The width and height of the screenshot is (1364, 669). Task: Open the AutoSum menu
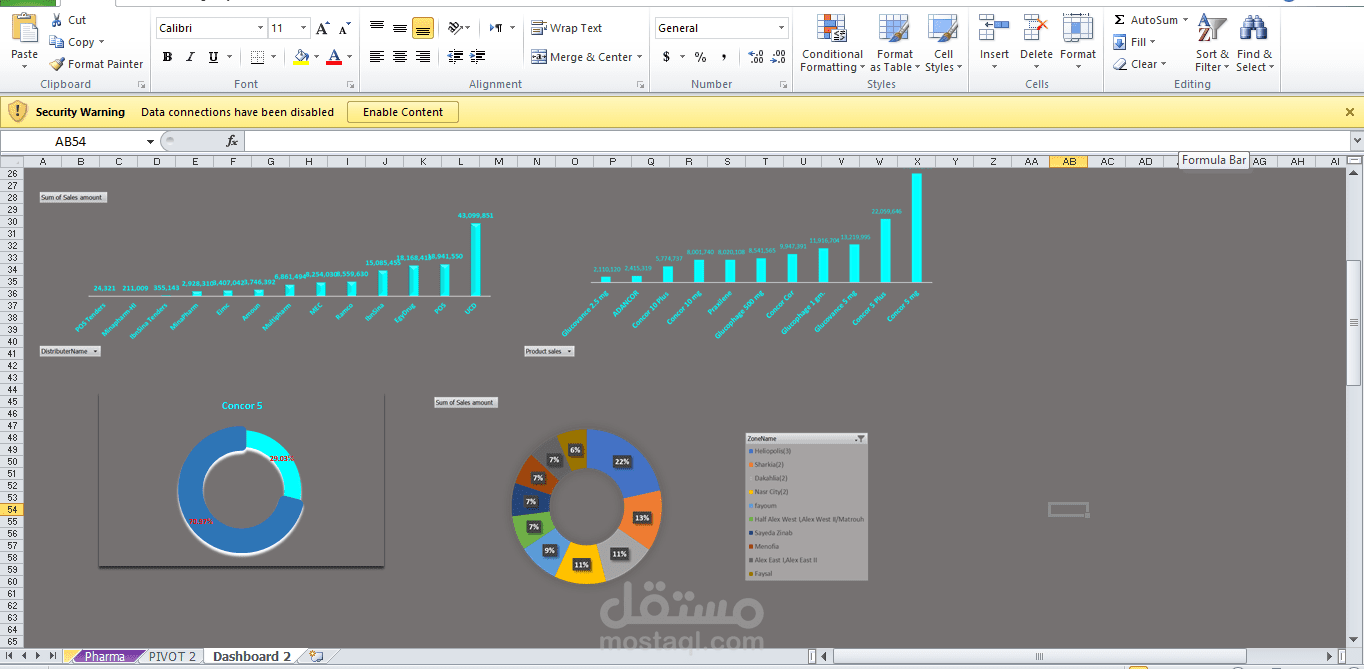pos(1153,20)
